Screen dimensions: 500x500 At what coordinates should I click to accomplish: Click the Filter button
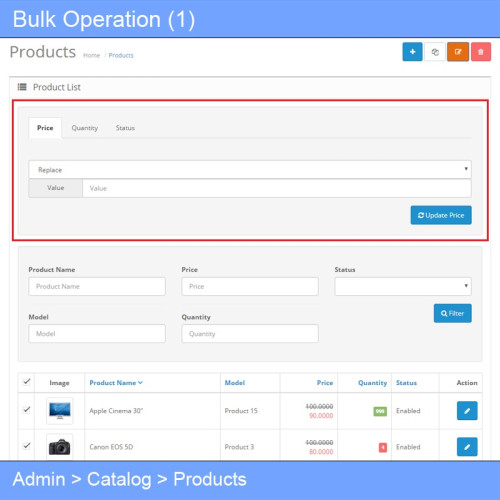pyautogui.click(x=453, y=313)
